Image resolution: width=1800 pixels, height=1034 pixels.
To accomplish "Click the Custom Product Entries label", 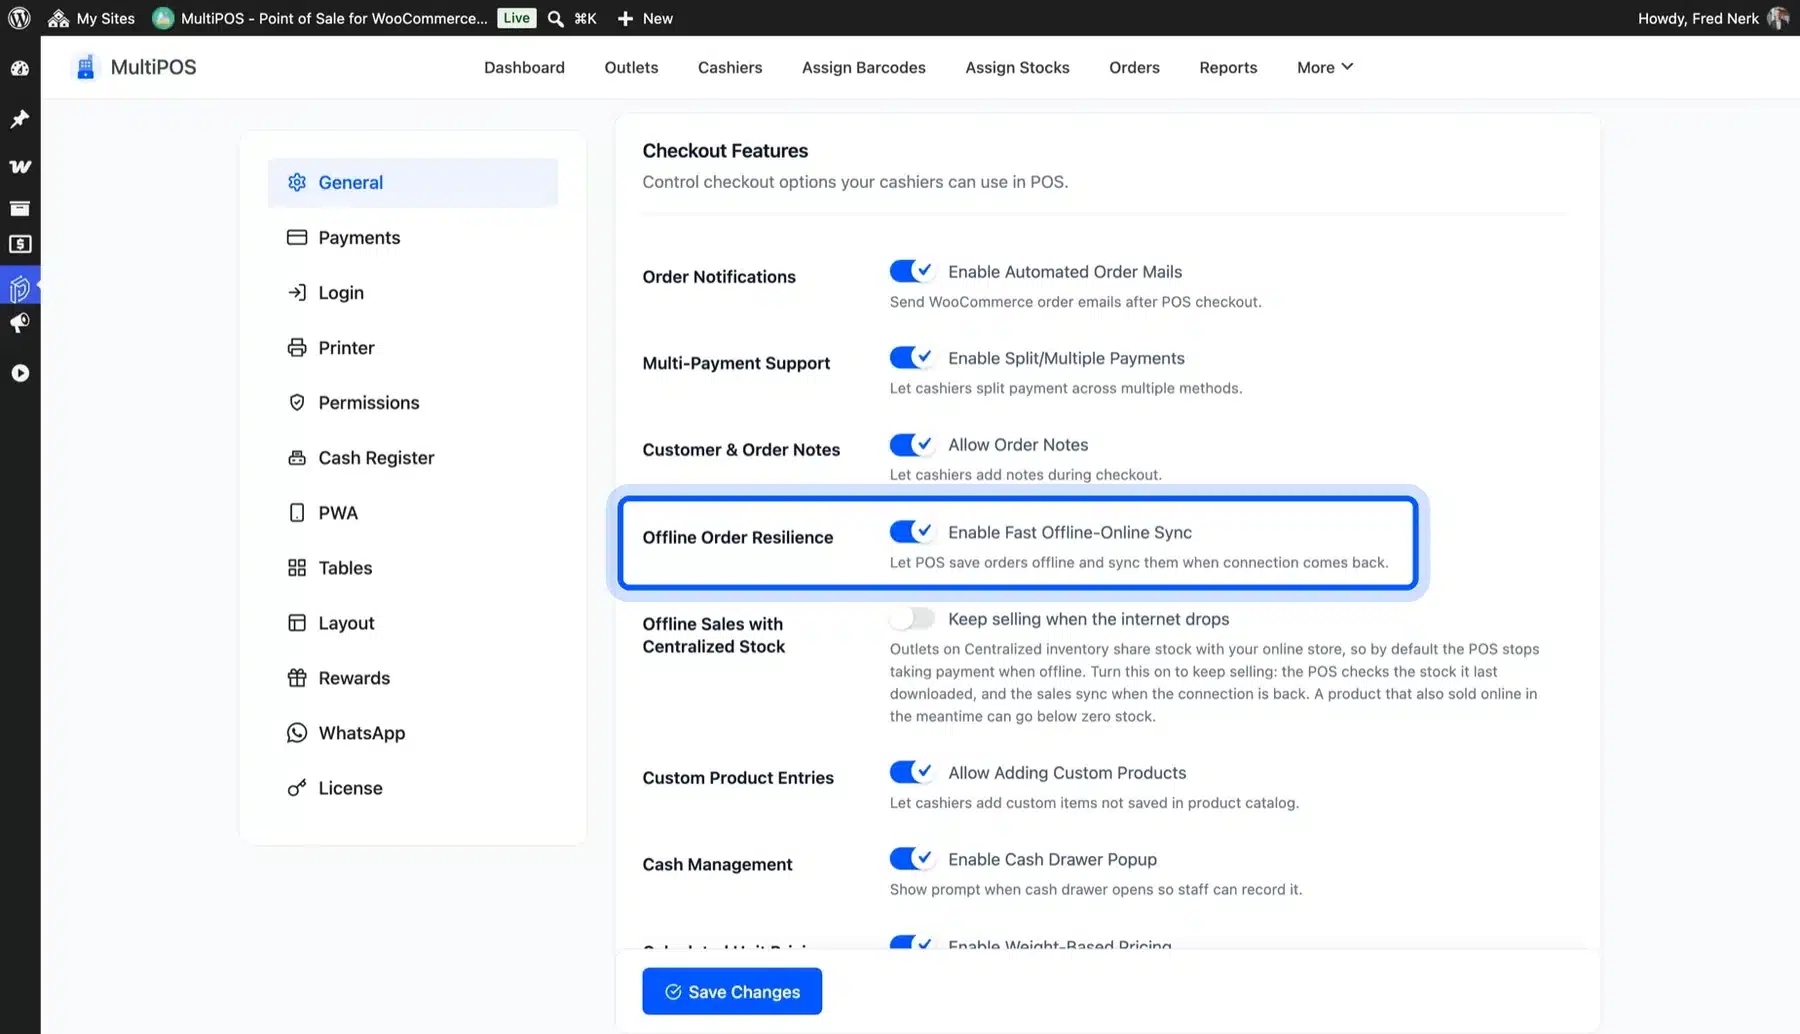I will point(738,778).
